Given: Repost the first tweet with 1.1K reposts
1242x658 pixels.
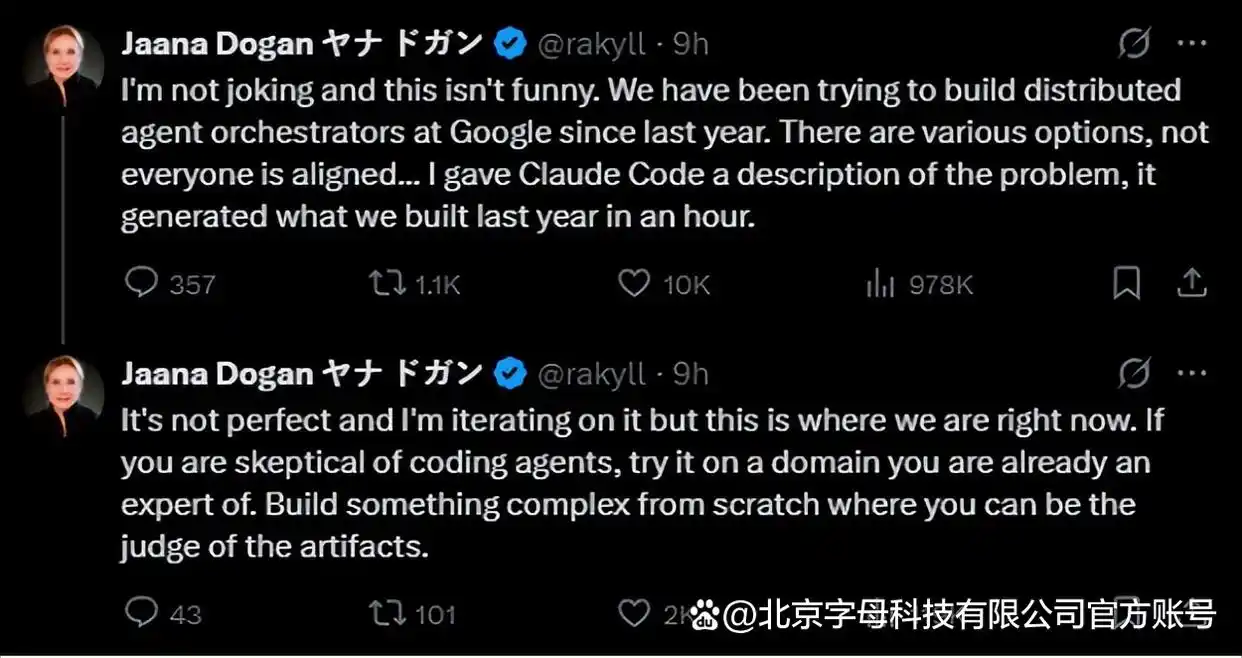Looking at the screenshot, I should pyautogui.click(x=383, y=284).
